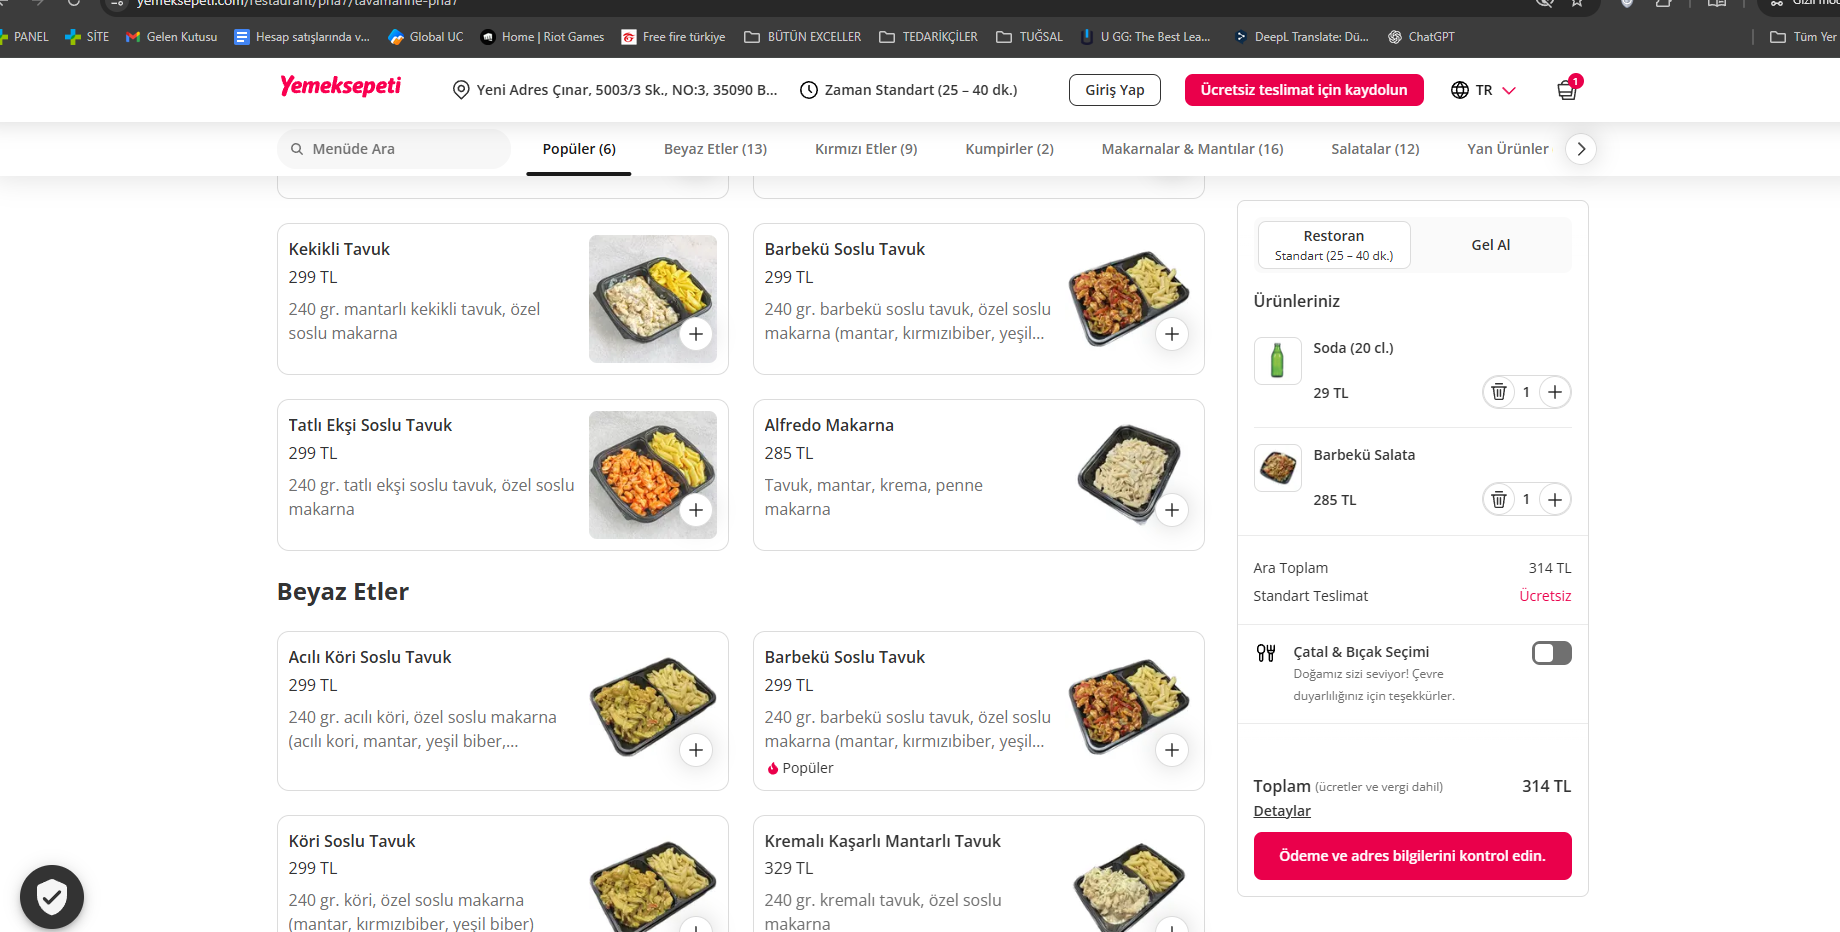Delete Barbekü Salata using trash icon
The width and height of the screenshot is (1840, 932).
point(1499,499)
